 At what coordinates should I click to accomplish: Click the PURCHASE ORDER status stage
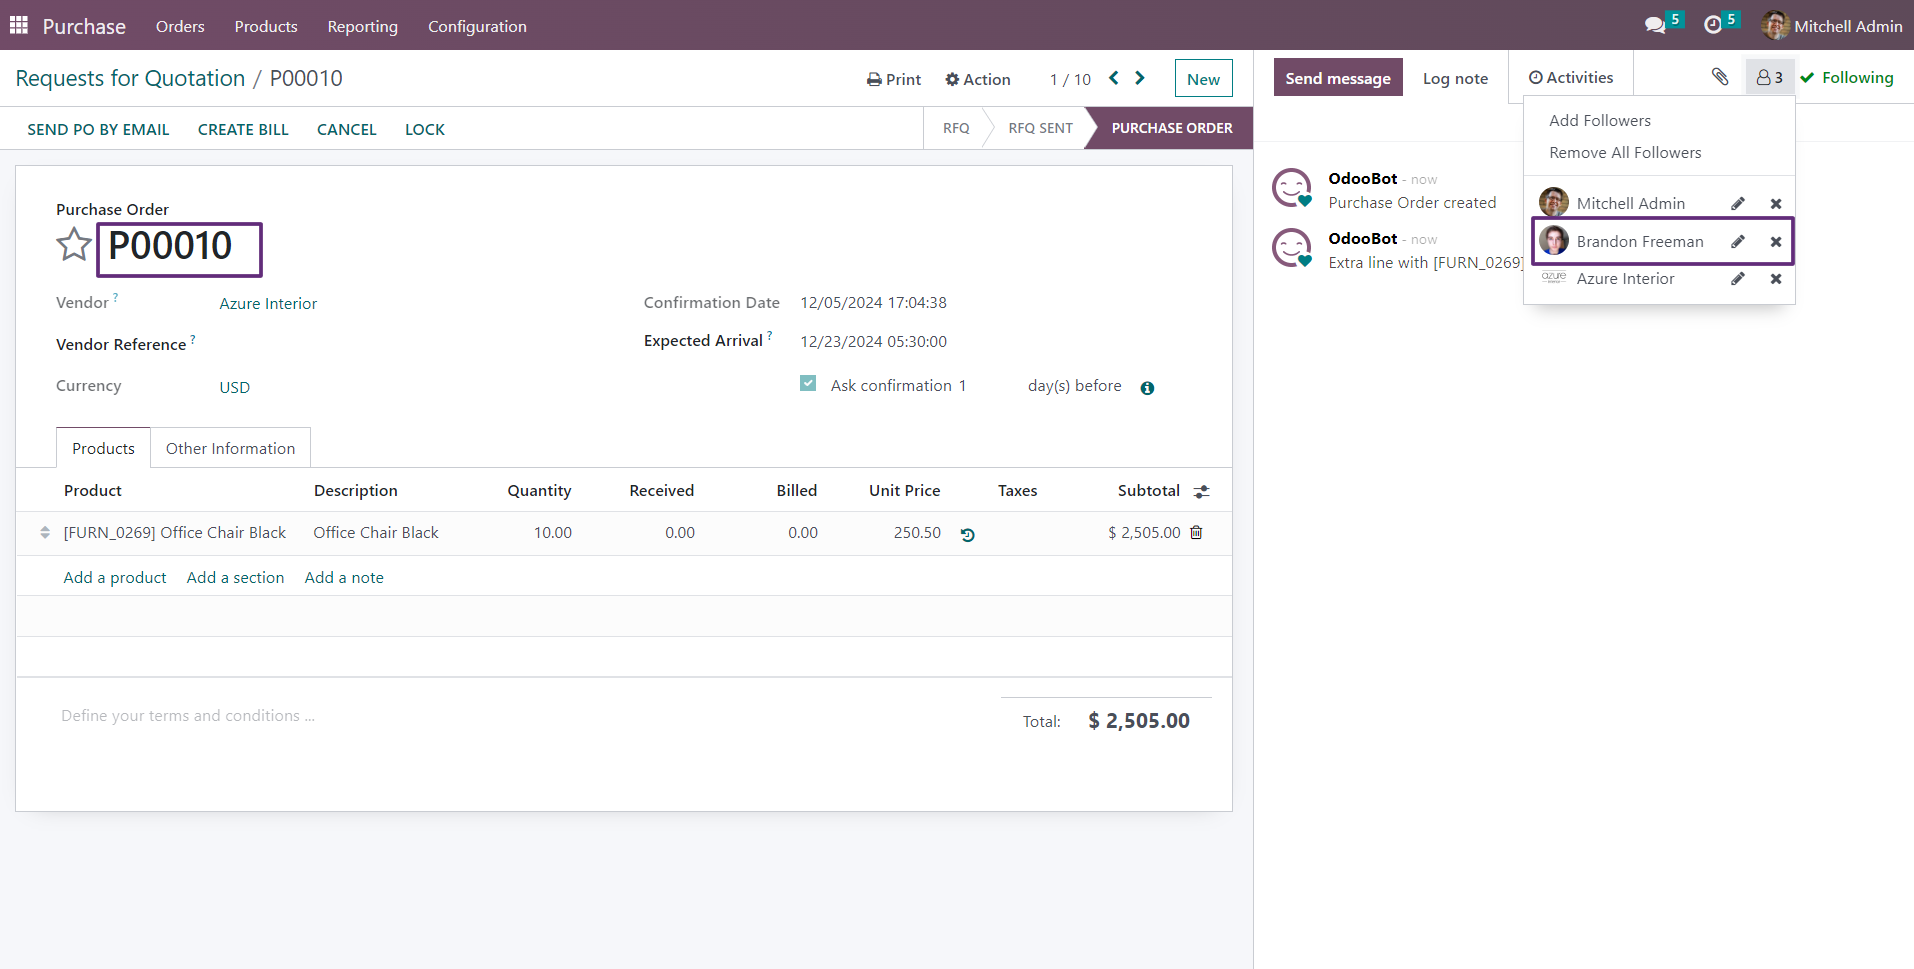click(1172, 128)
